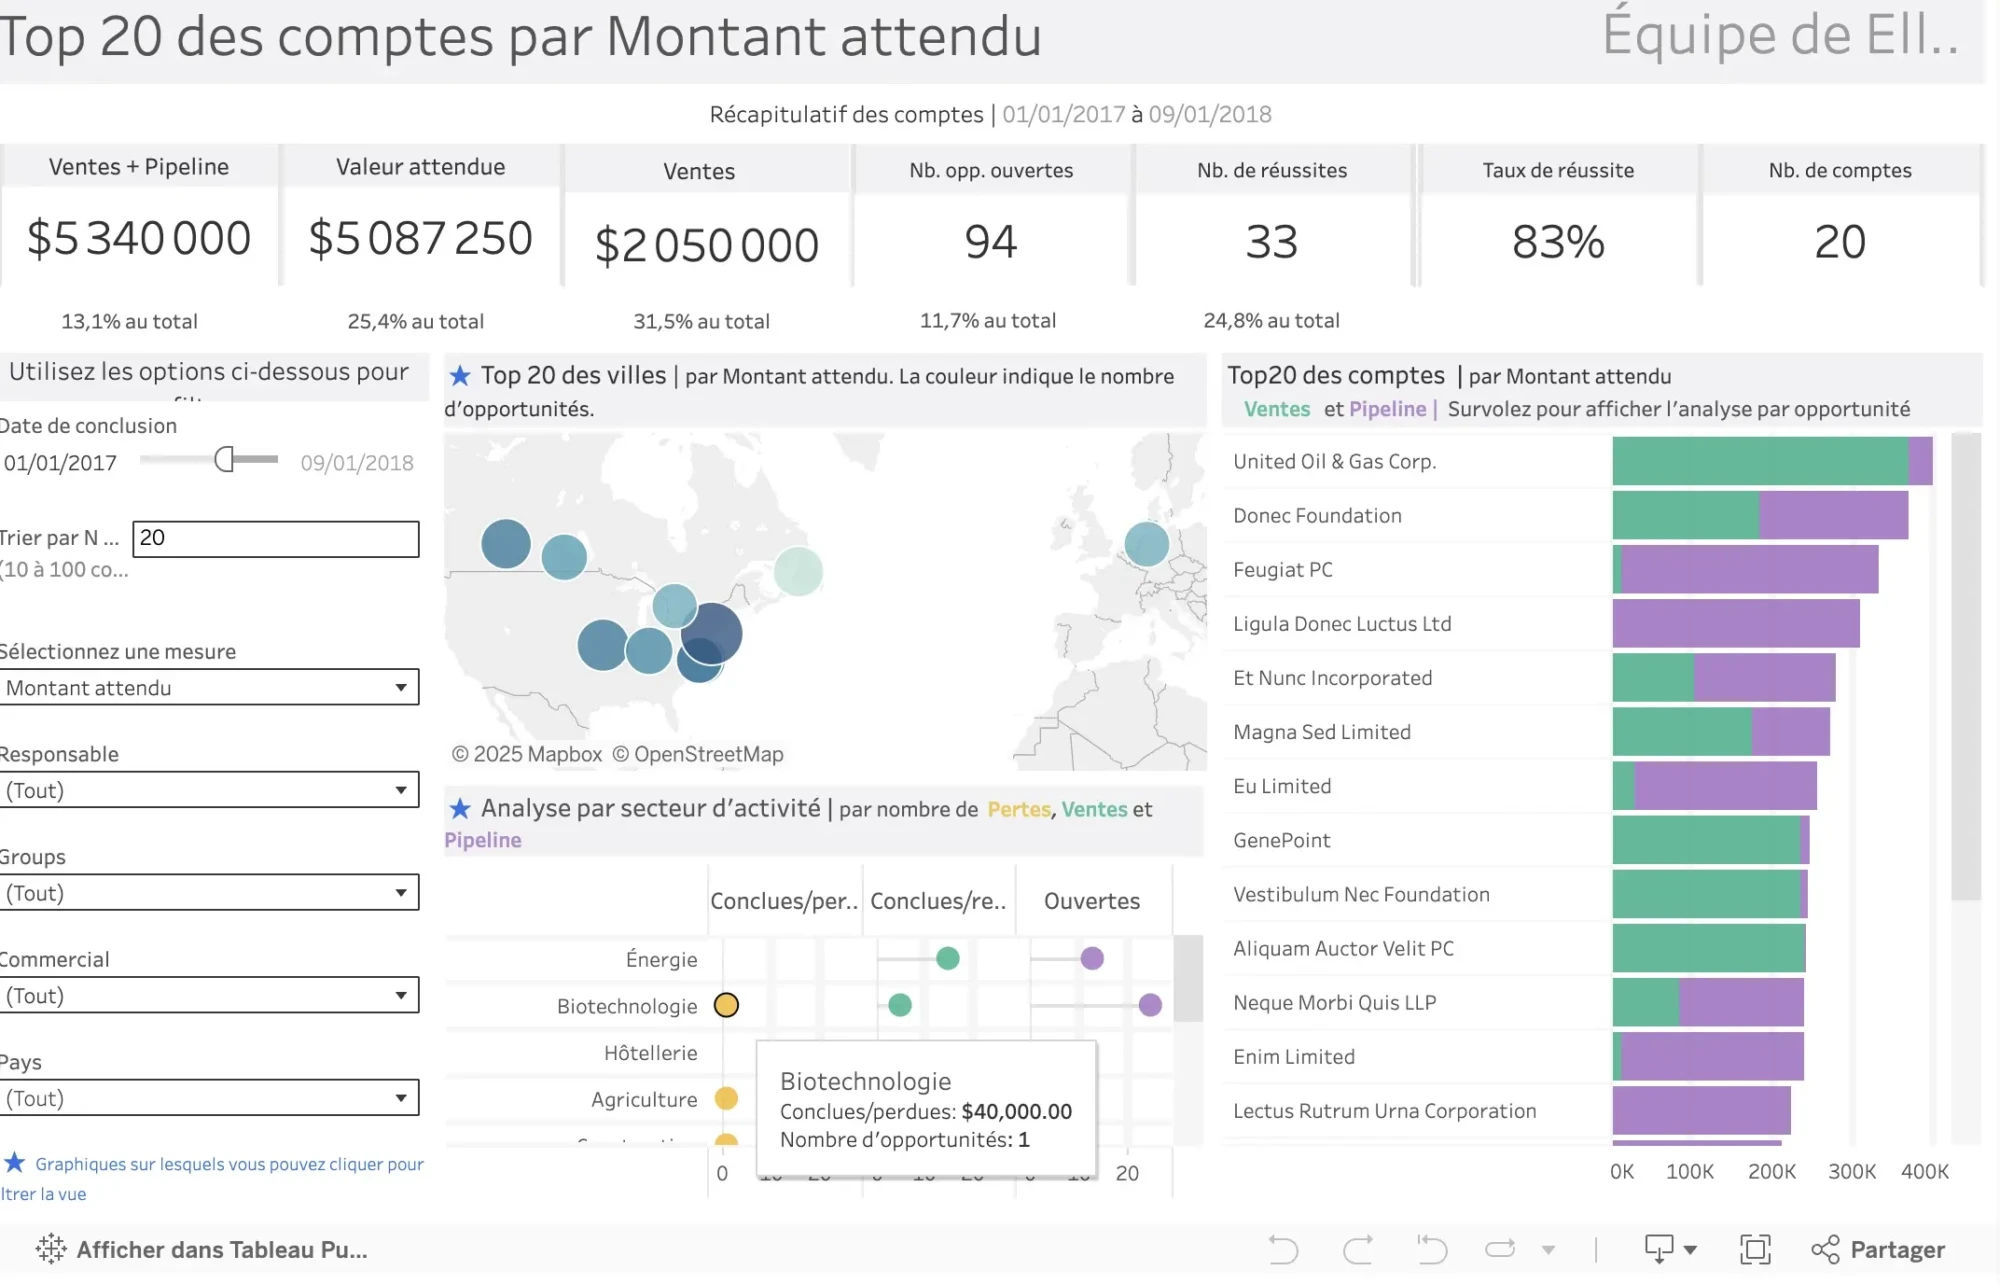Click the Top20 des comptes vertical scrollbar
Viewport: 2000px width, 1284px height.
click(1966, 665)
